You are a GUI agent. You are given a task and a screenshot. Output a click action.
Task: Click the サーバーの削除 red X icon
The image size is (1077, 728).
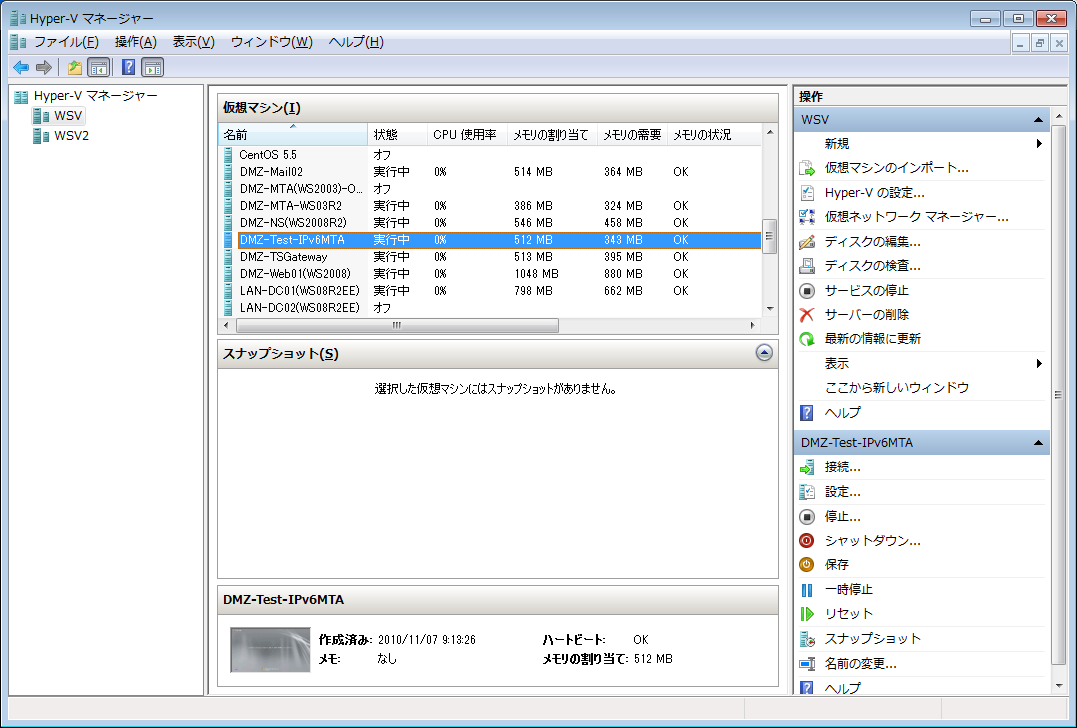click(807, 315)
